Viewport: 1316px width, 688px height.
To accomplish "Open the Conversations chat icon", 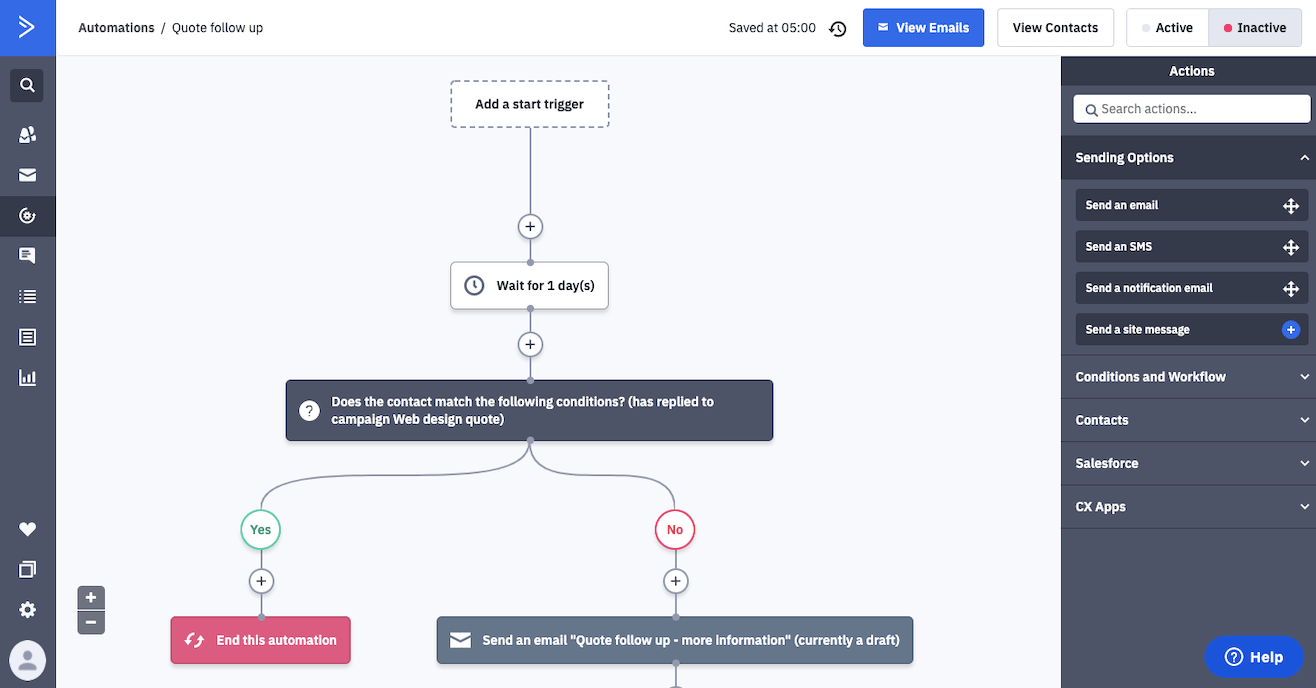I will point(27,255).
